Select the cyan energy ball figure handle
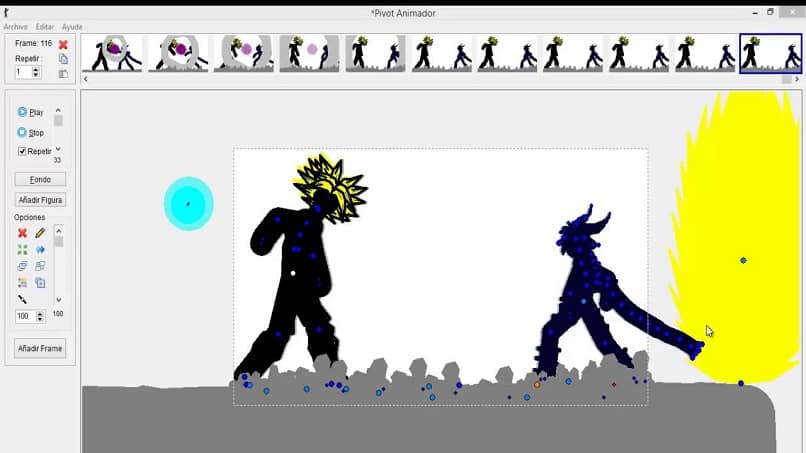This screenshot has width=806, height=453. click(x=188, y=204)
